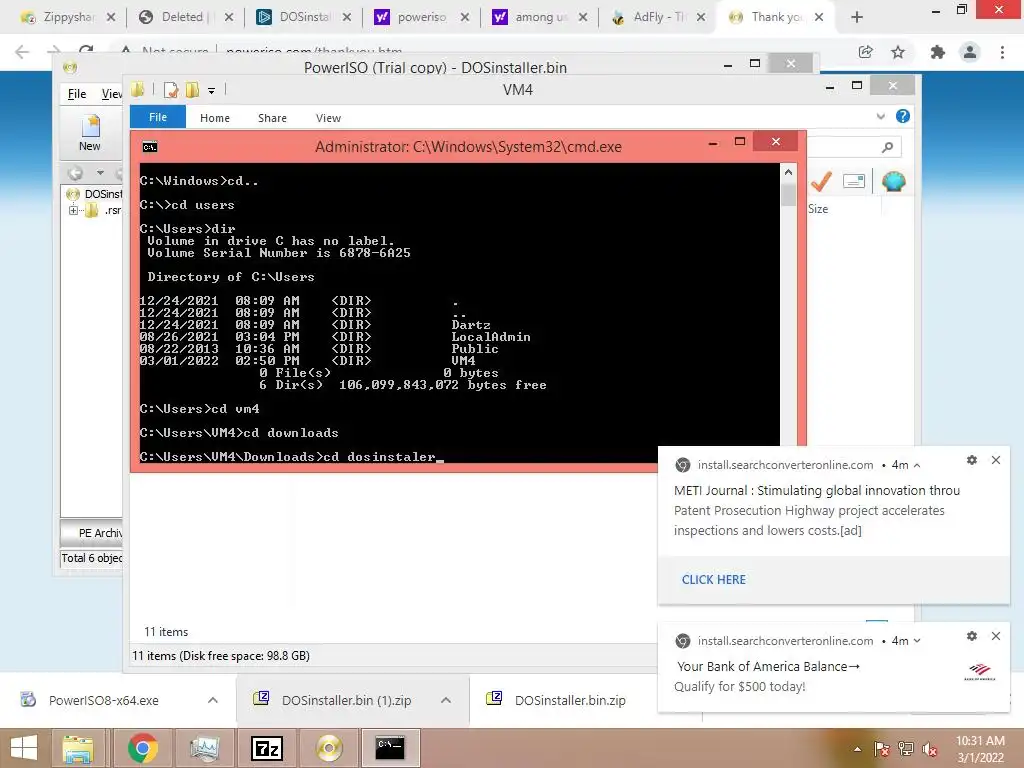Screen dimensions: 1024x768
Task: Click the PowerISO back navigation icon
Action: coord(75,173)
